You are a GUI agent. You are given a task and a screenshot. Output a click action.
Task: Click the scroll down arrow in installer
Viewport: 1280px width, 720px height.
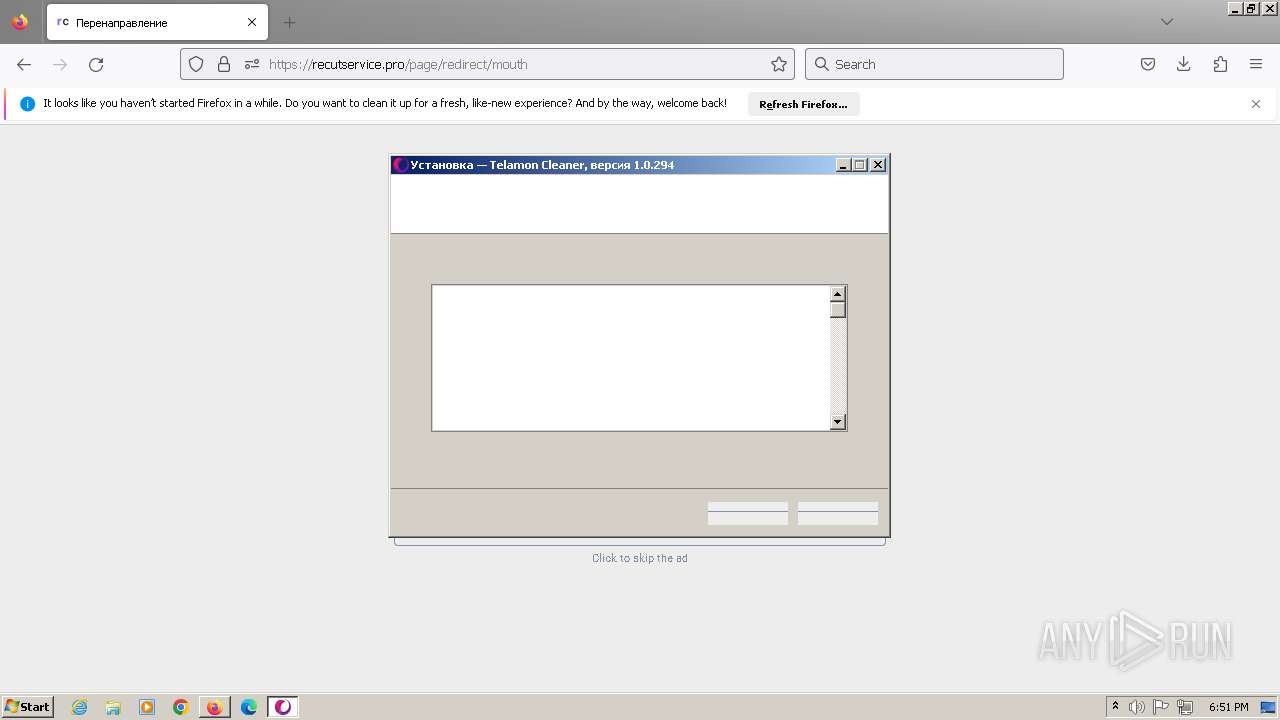[x=838, y=422]
